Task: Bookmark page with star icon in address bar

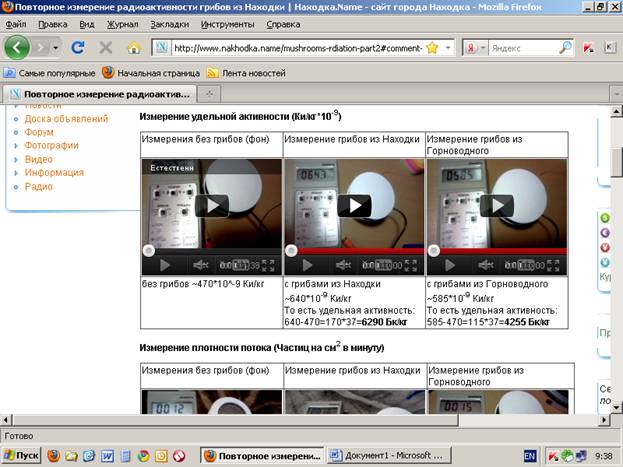Action: coord(432,47)
